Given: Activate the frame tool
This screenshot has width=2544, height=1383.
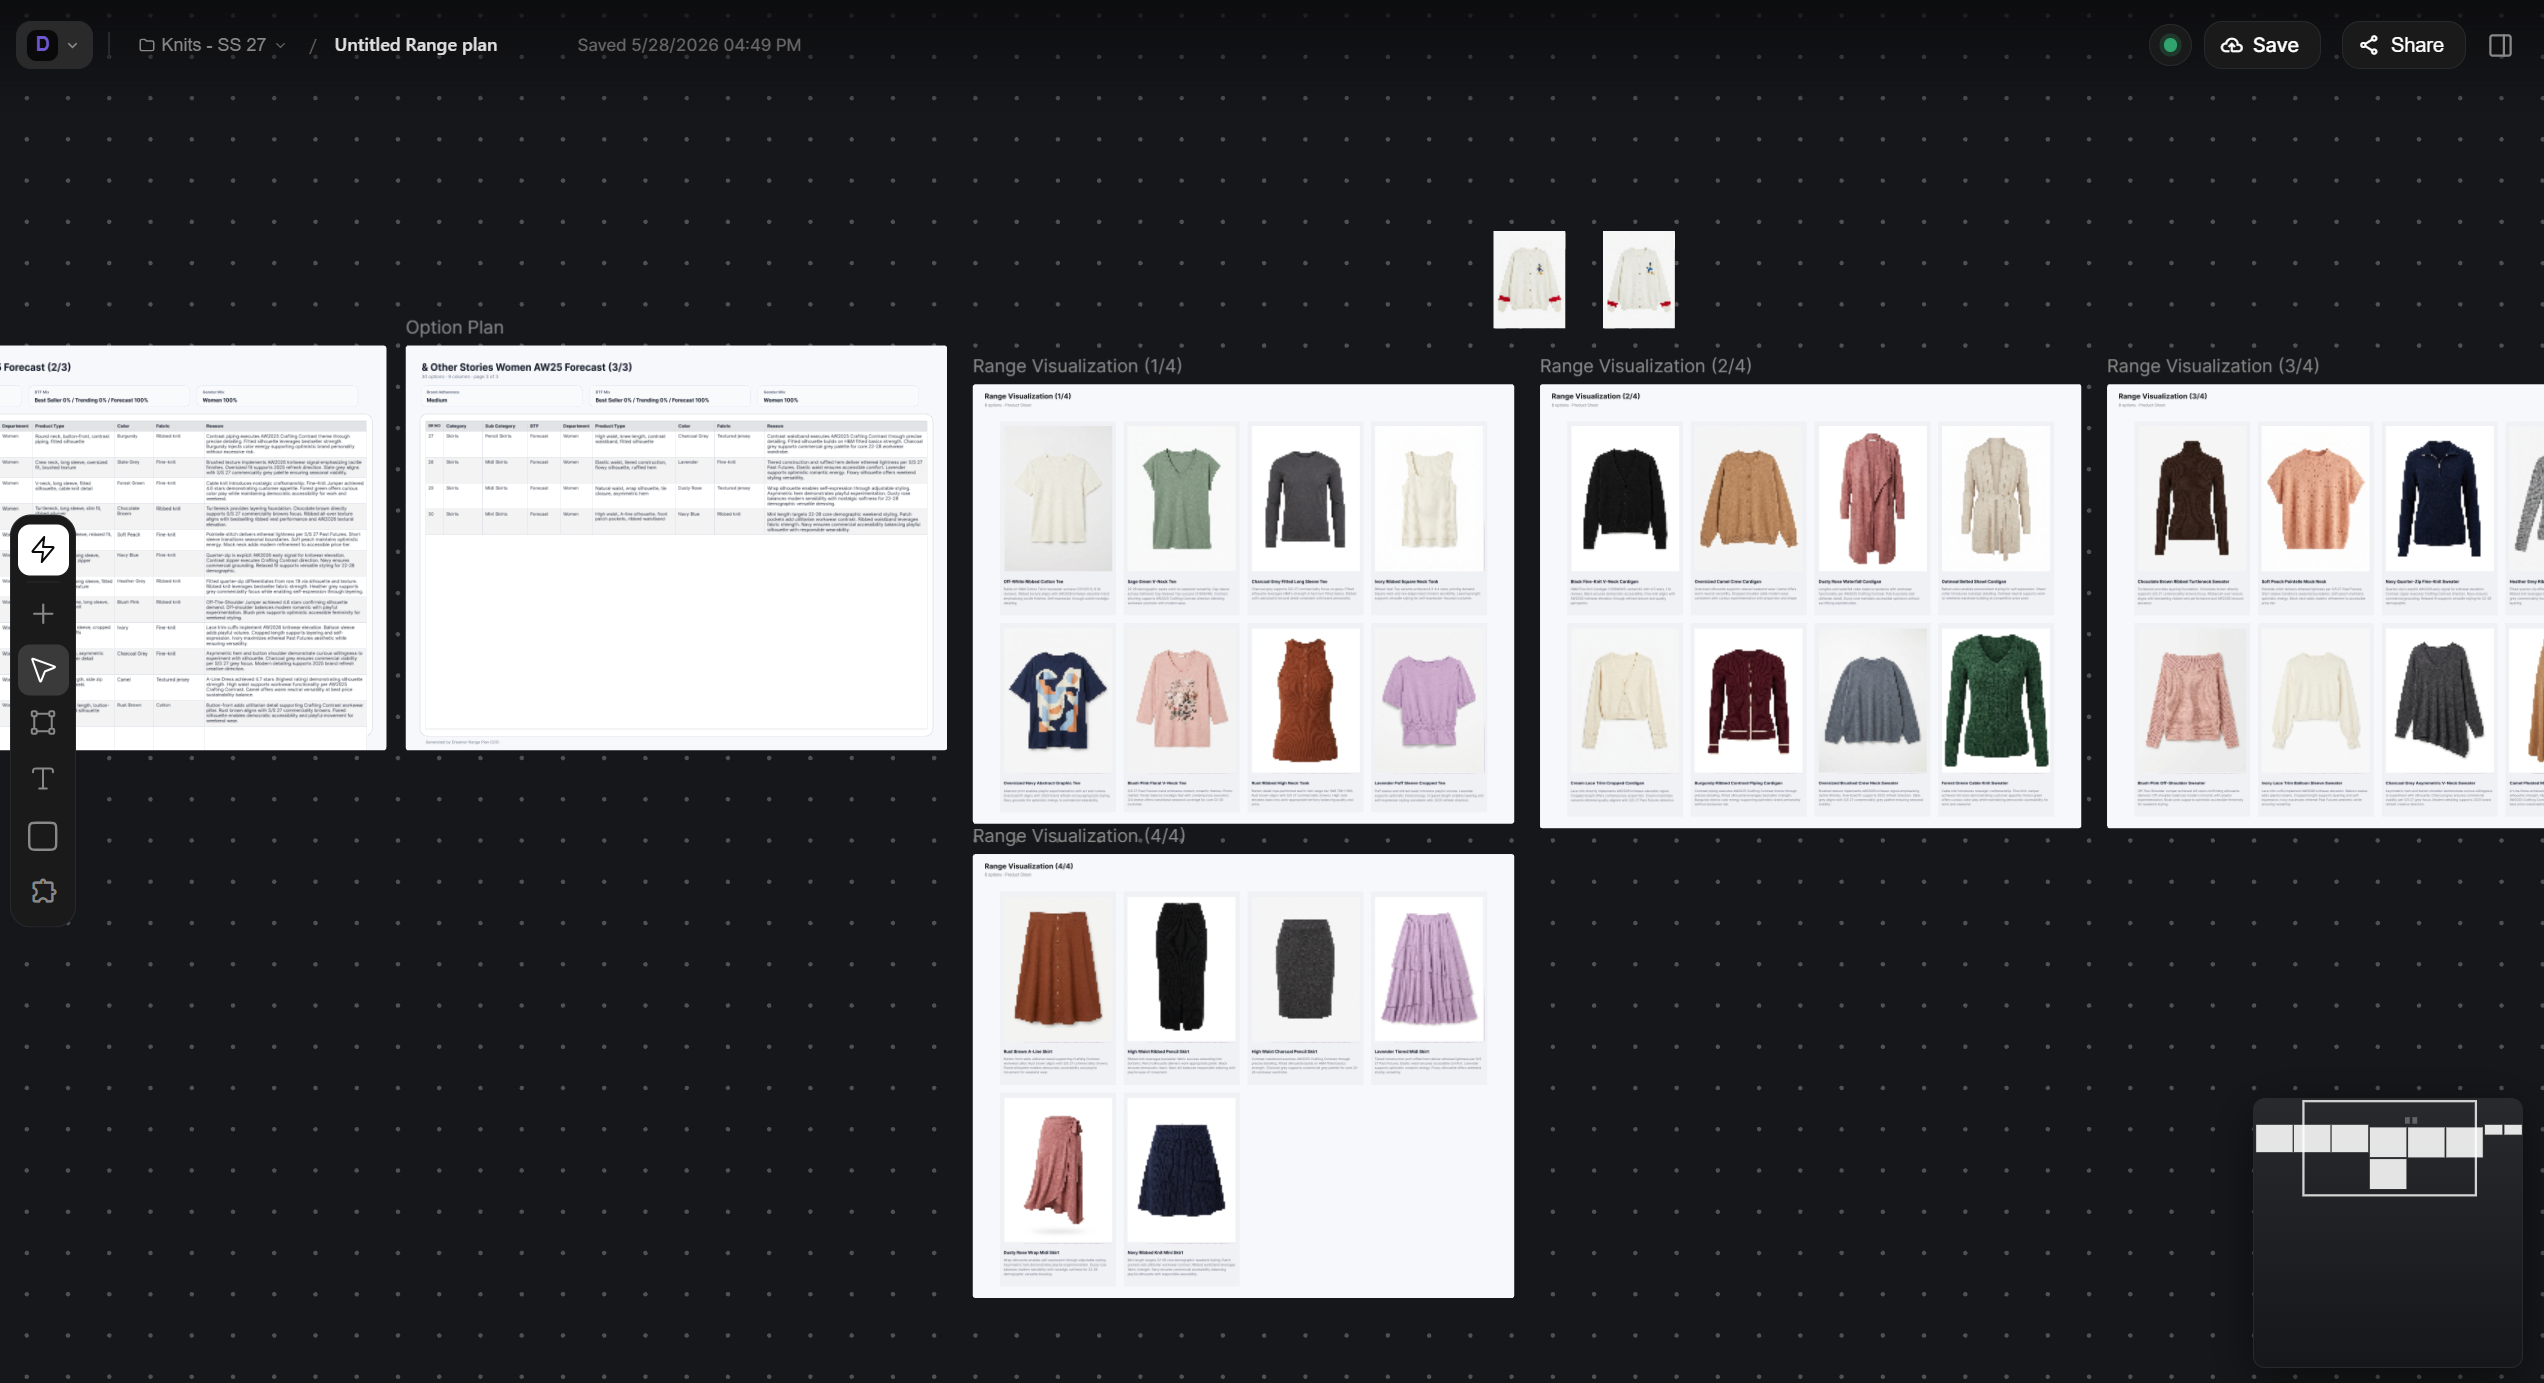Looking at the screenshot, I should [x=43, y=722].
